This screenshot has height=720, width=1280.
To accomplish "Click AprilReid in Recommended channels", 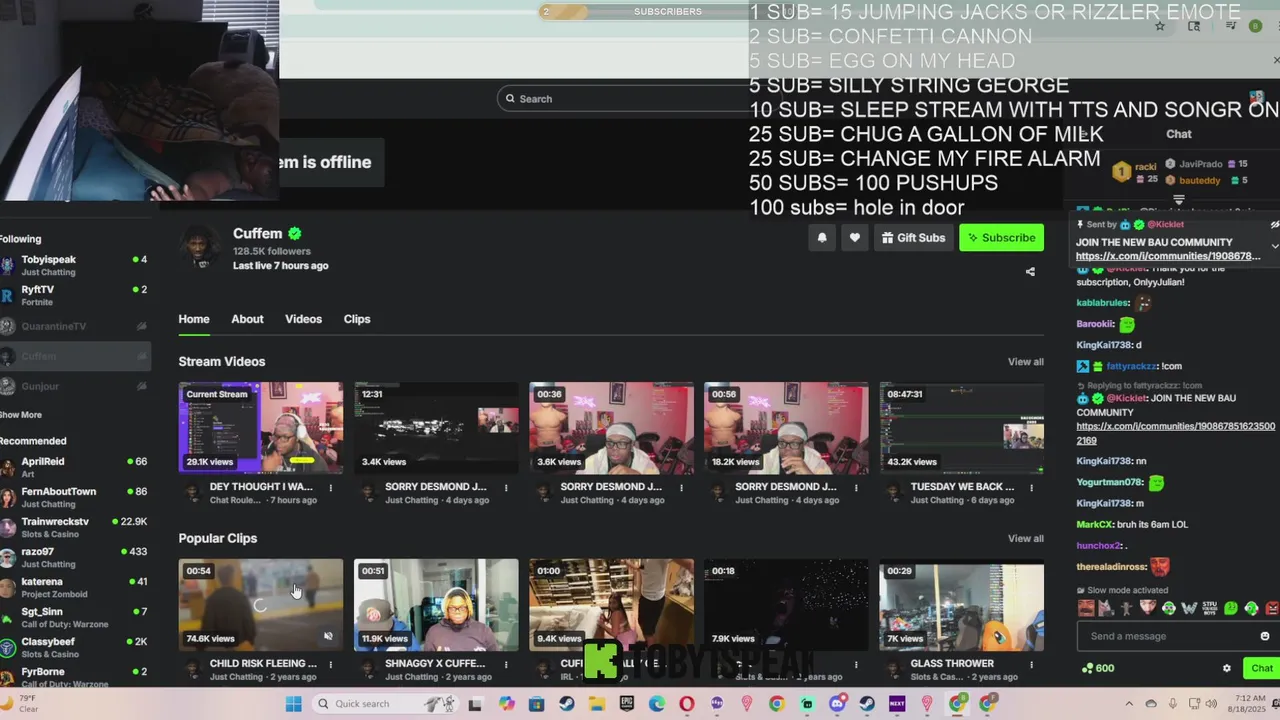I will point(75,467).
